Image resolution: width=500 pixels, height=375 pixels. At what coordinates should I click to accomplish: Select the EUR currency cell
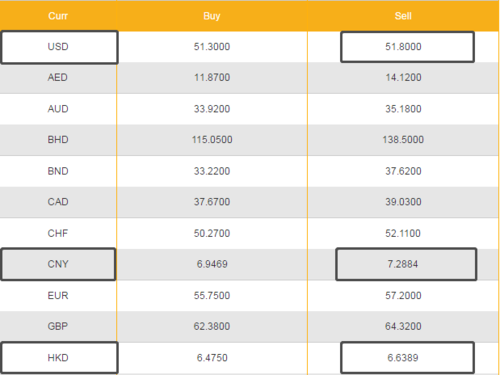point(58,296)
